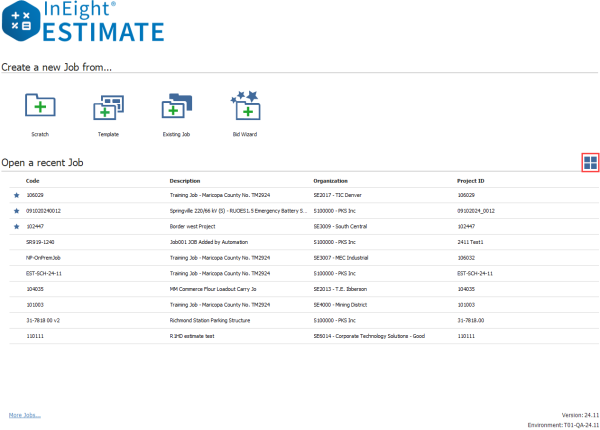
Task: Click organization SE3009 - South Central
Action: coord(340,226)
